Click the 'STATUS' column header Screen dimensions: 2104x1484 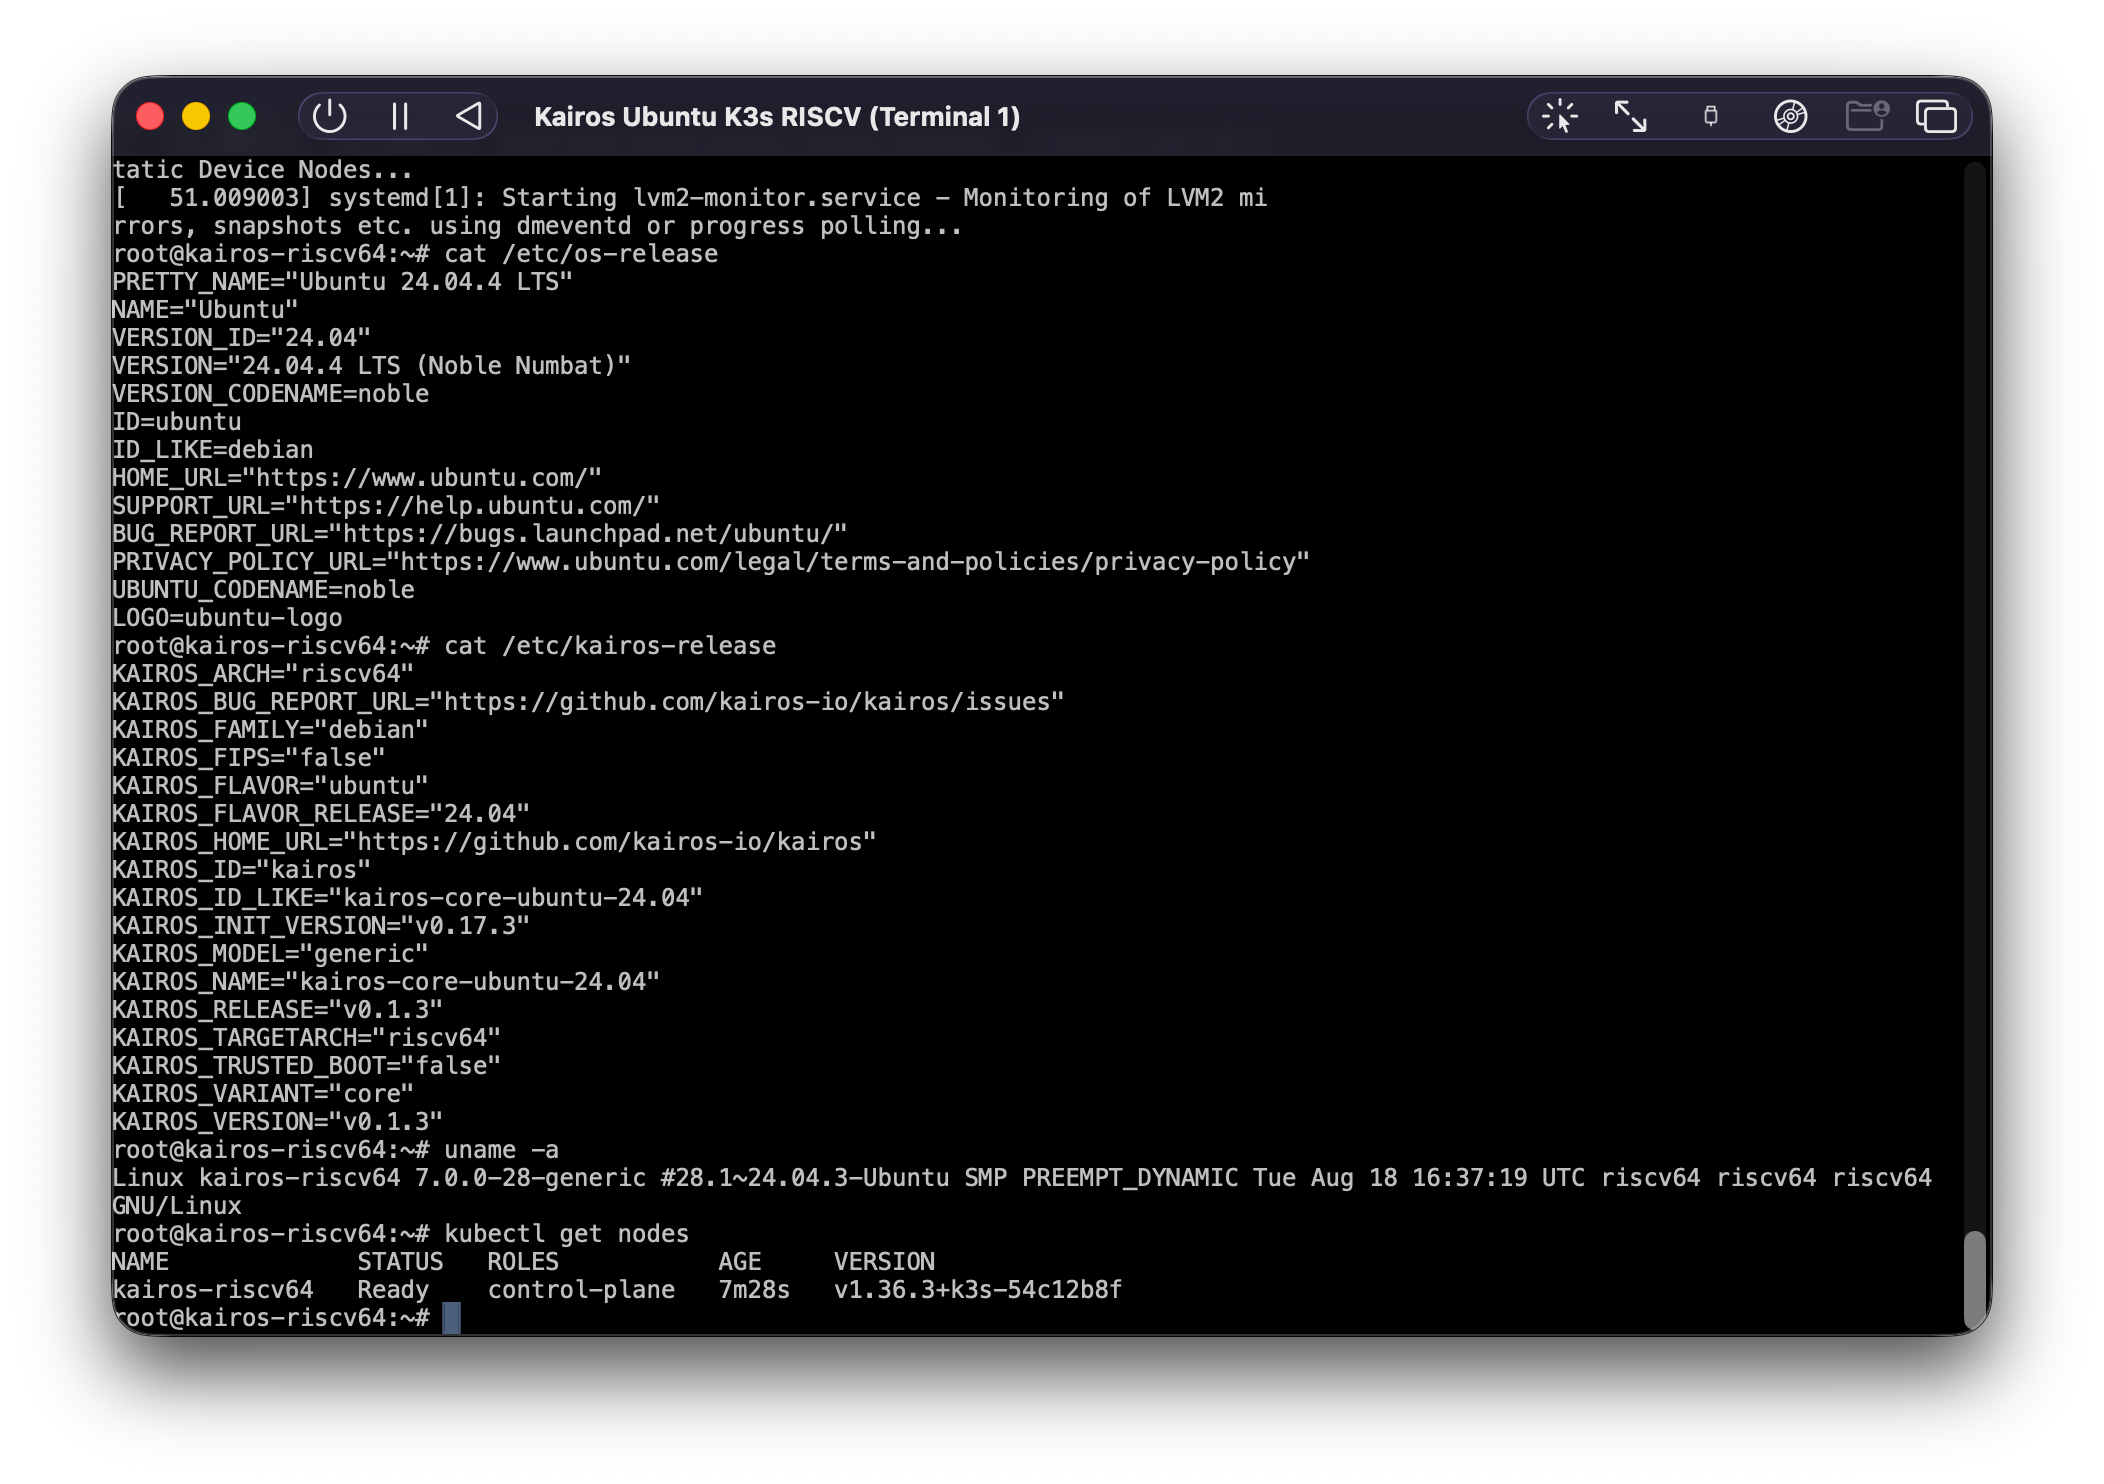click(x=400, y=1262)
